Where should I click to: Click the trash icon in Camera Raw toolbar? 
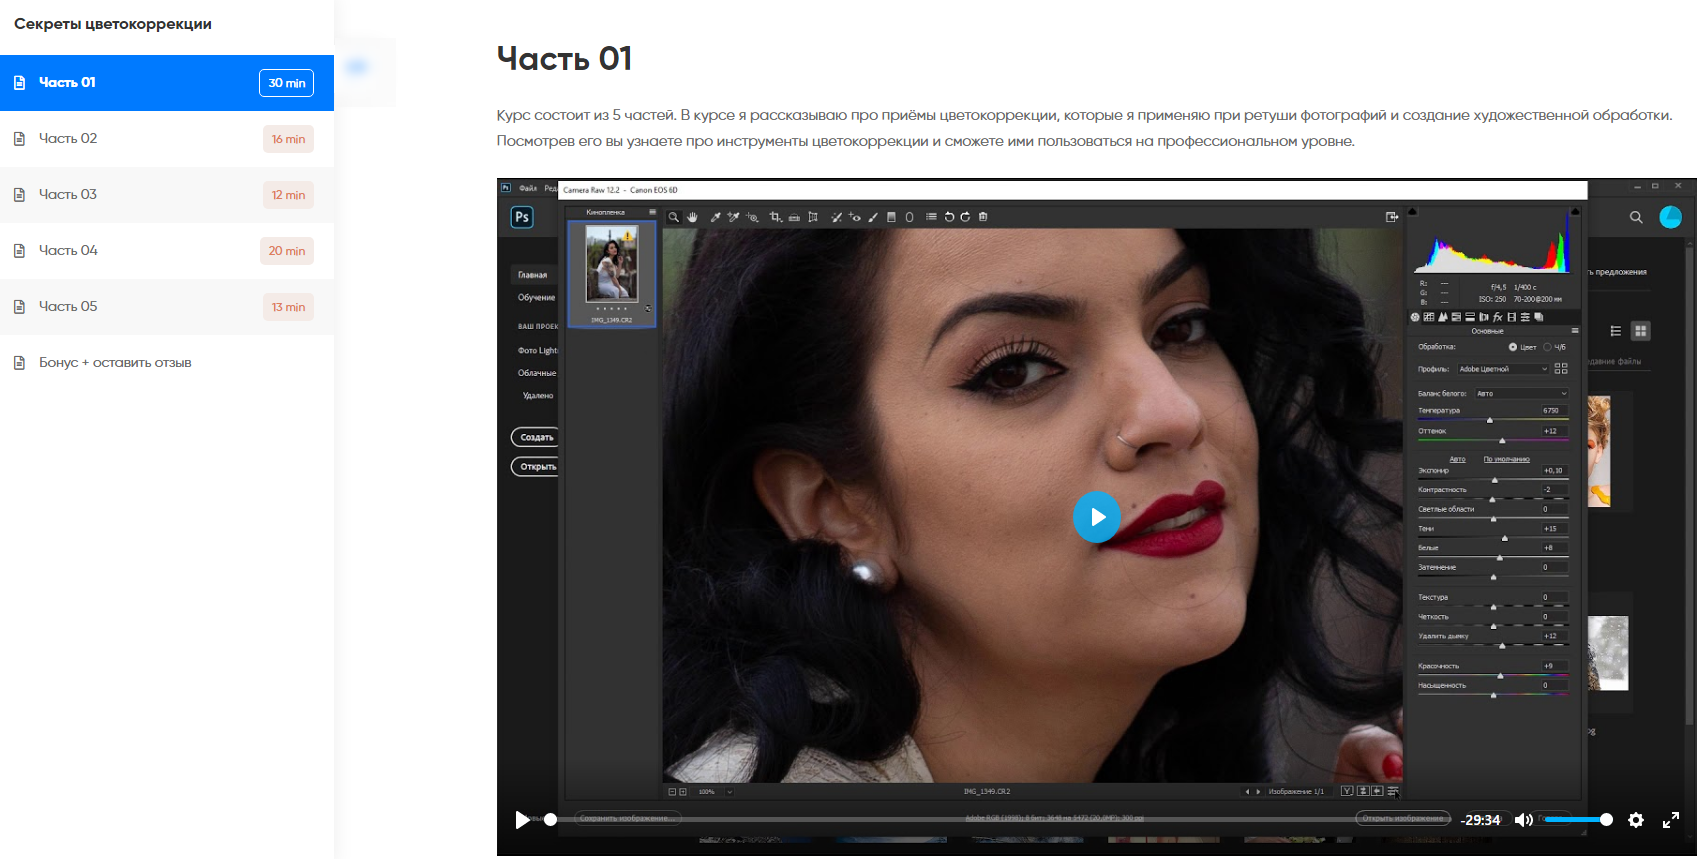click(x=983, y=217)
